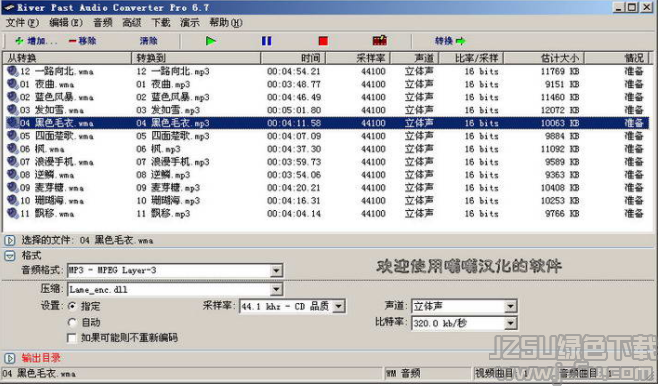Sort by 采样率 column header
The width and height of the screenshot is (659, 386).
coord(358,58)
